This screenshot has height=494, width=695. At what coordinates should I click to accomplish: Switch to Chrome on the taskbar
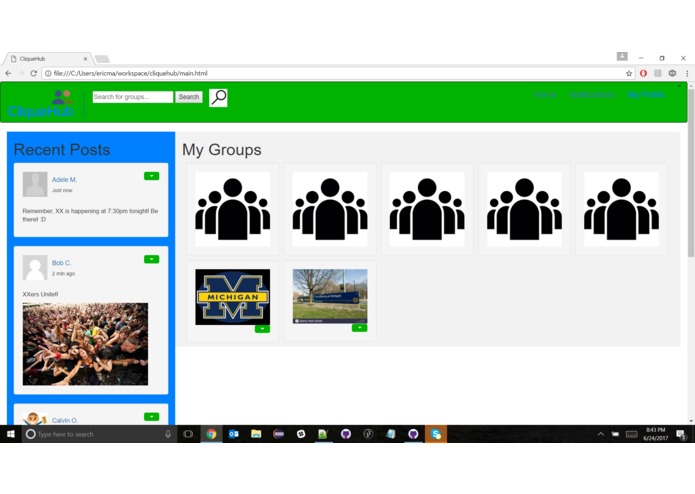point(211,434)
